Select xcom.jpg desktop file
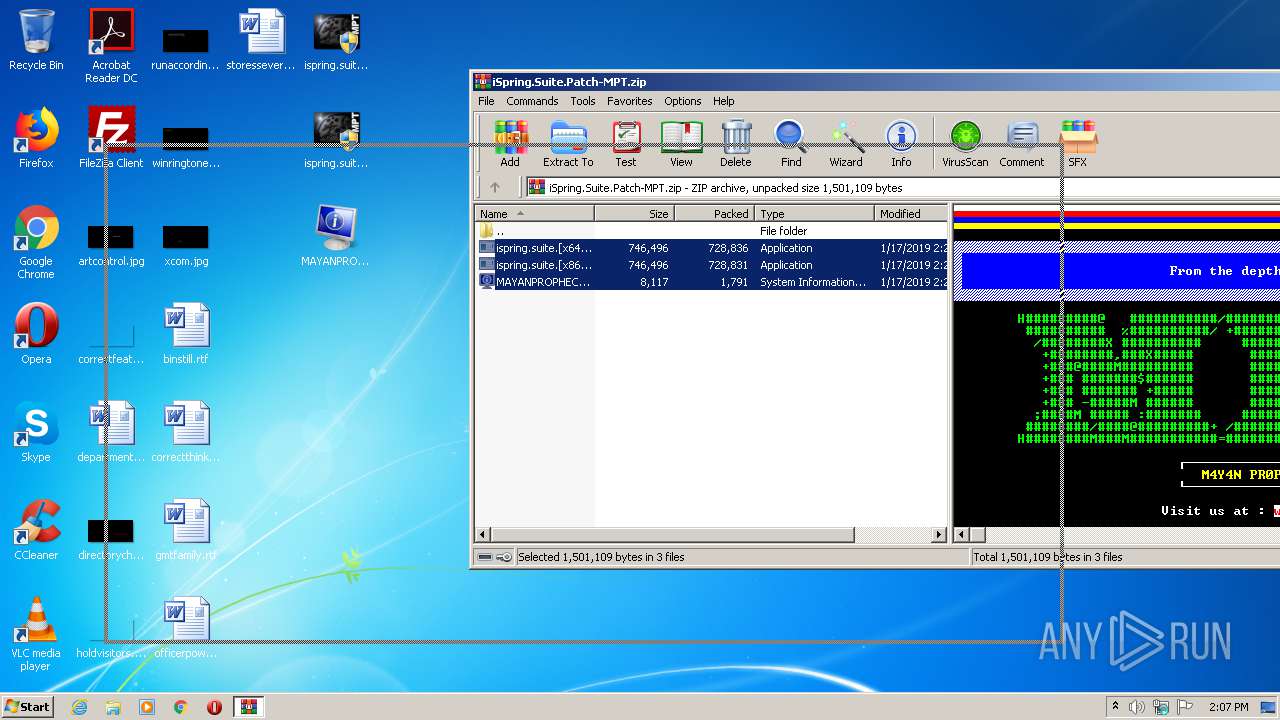The width and height of the screenshot is (1280, 720). 186,246
